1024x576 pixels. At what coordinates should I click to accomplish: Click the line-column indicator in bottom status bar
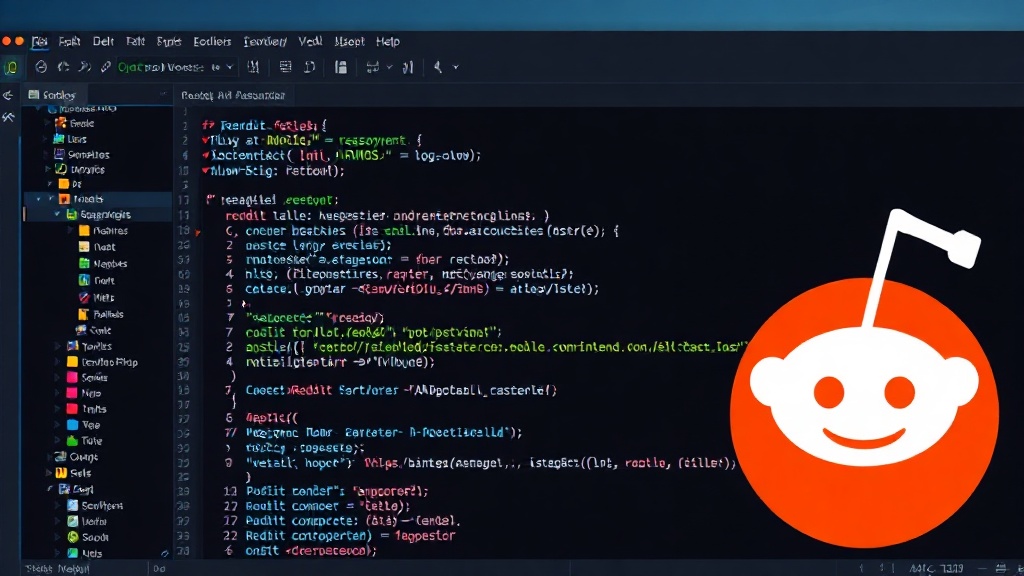936,569
